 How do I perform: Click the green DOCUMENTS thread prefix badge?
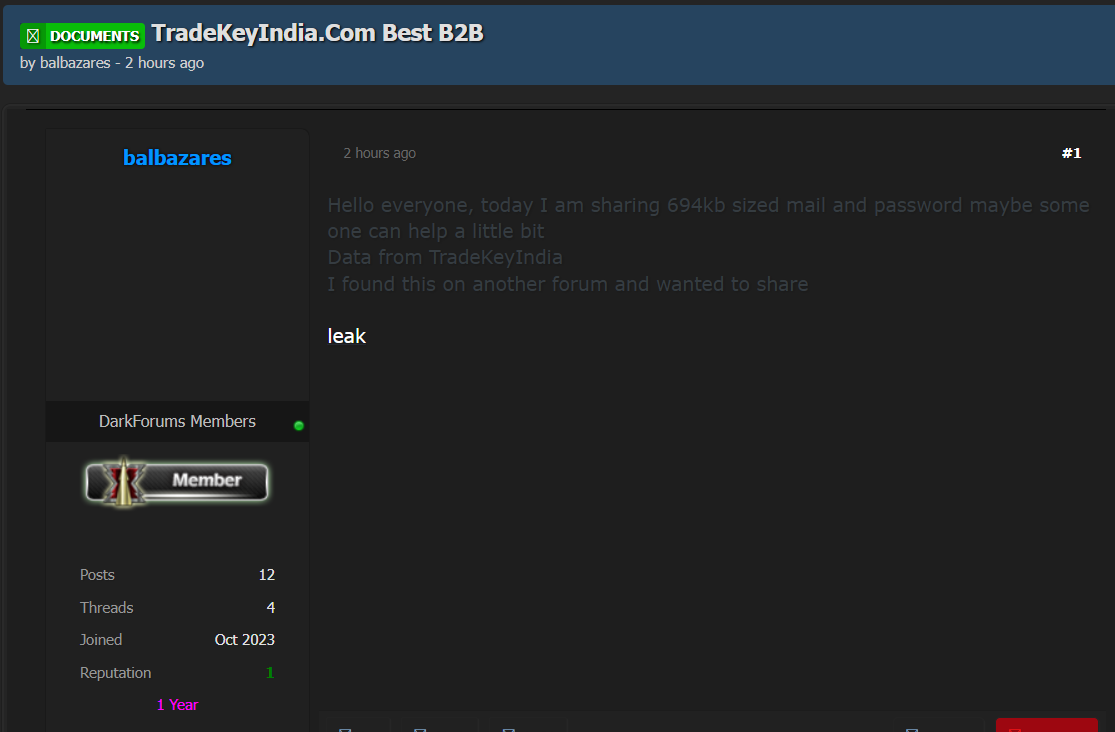[82, 36]
